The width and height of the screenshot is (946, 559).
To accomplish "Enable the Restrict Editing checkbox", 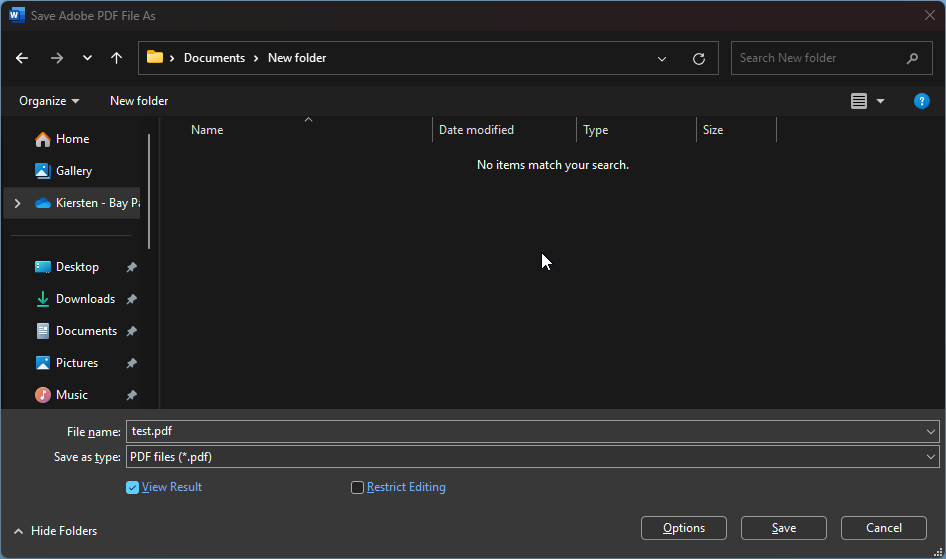I will (x=357, y=487).
